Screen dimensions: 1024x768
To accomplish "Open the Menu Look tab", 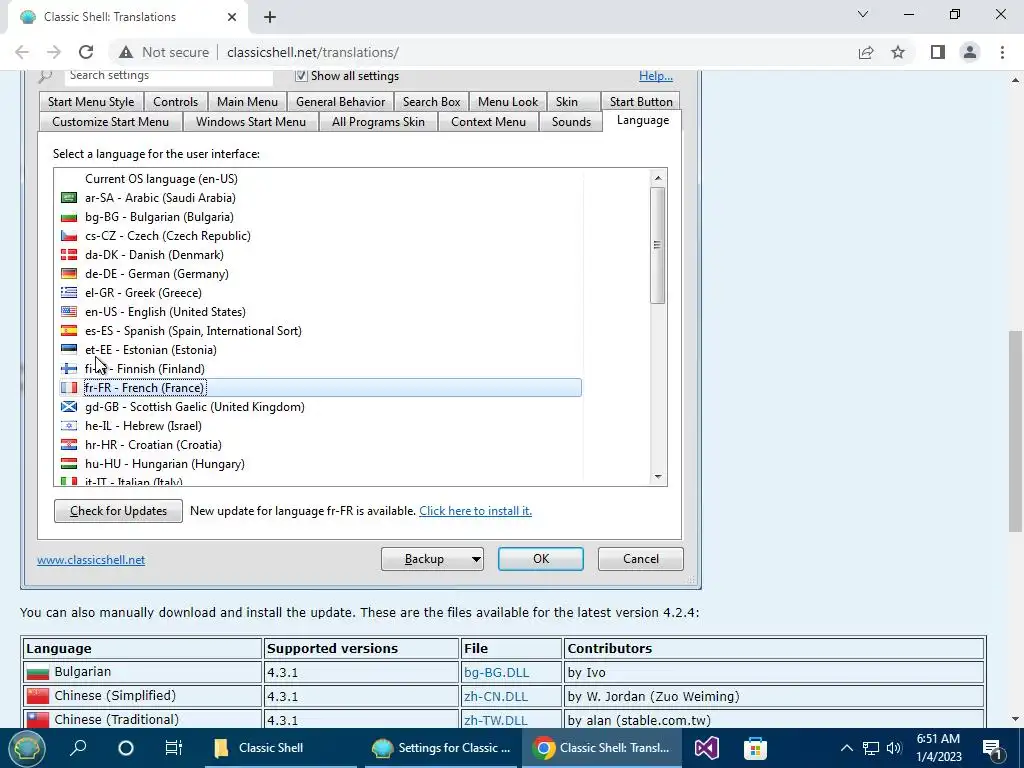I will click(x=507, y=102).
